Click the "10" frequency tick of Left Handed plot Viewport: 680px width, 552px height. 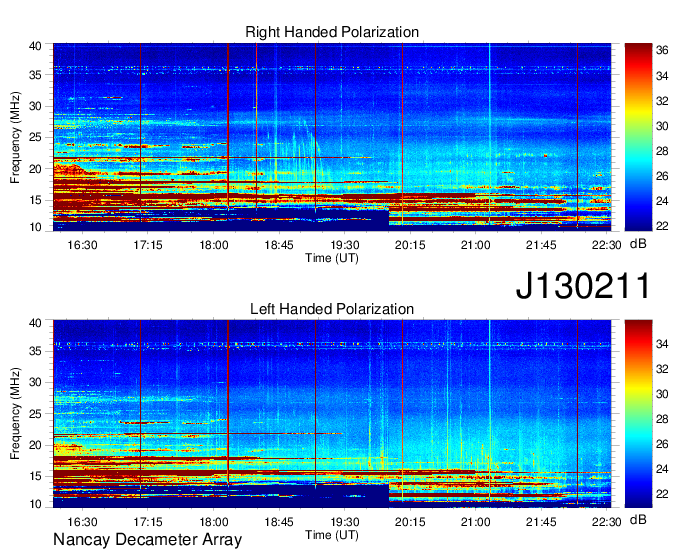(35, 504)
